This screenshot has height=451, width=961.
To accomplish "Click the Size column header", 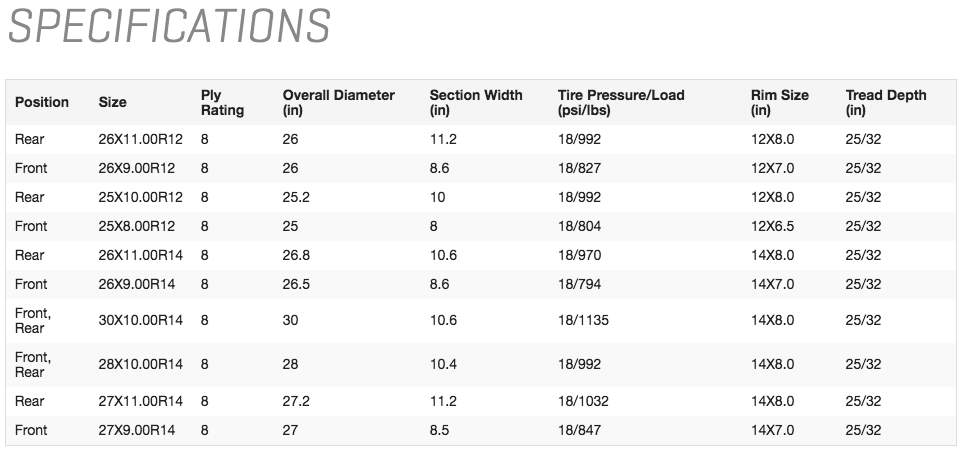I will (x=113, y=102).
